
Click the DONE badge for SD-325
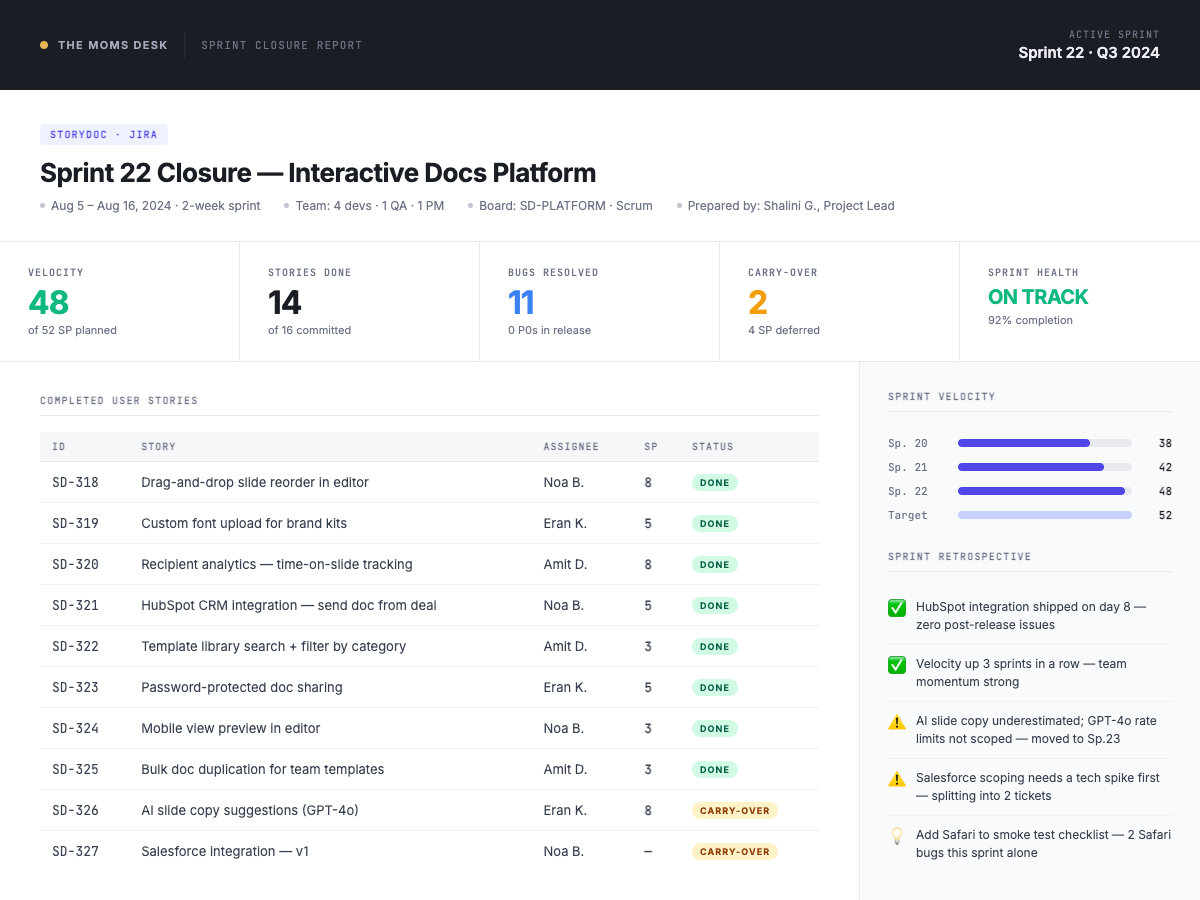(x=715, y=769)
